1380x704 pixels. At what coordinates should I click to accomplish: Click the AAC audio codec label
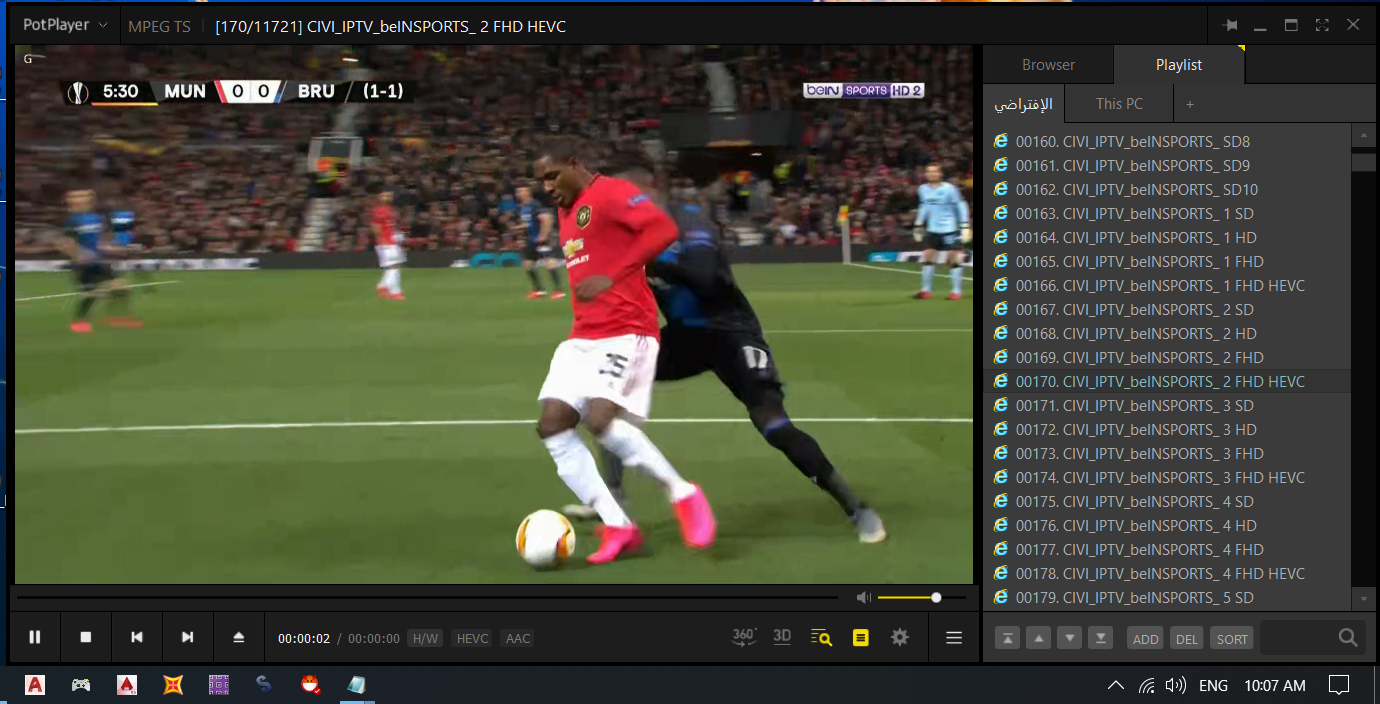pos(518,638)
